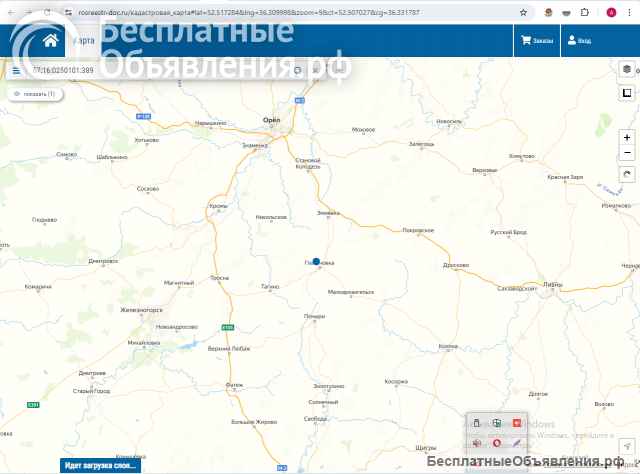Open the Карта tab in header
Image resolution: width=640 pixels, height=474 pixels.
(x=83, y=40)
